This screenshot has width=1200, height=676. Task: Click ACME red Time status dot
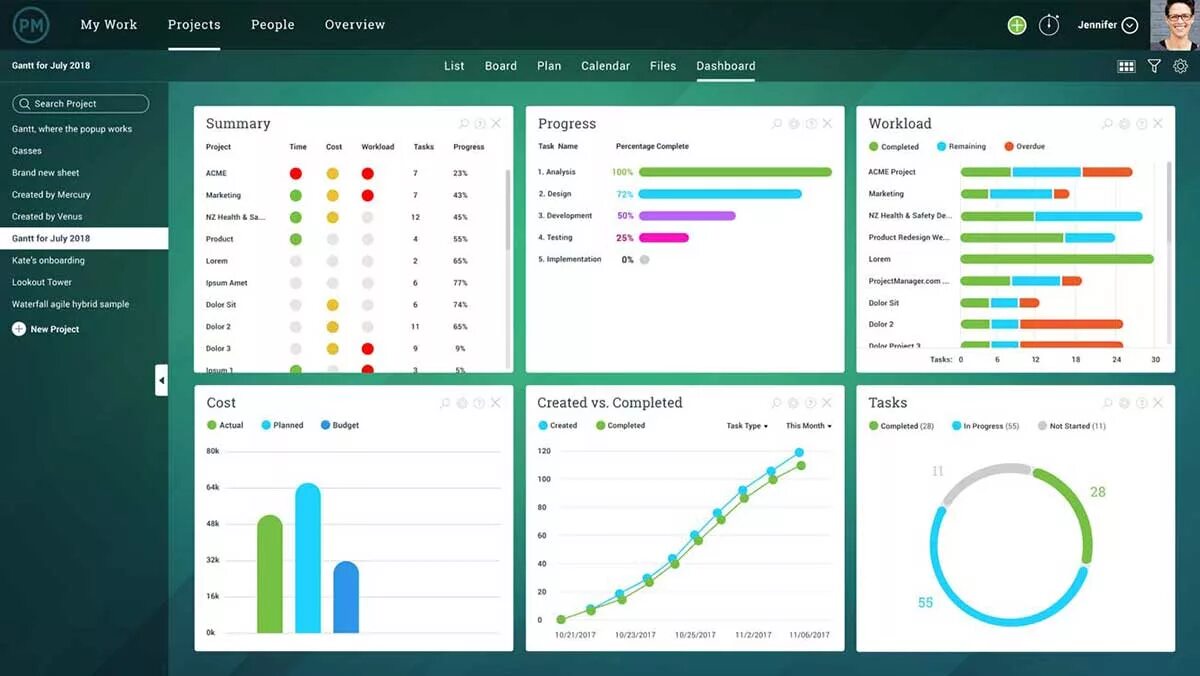click(296, 173)
